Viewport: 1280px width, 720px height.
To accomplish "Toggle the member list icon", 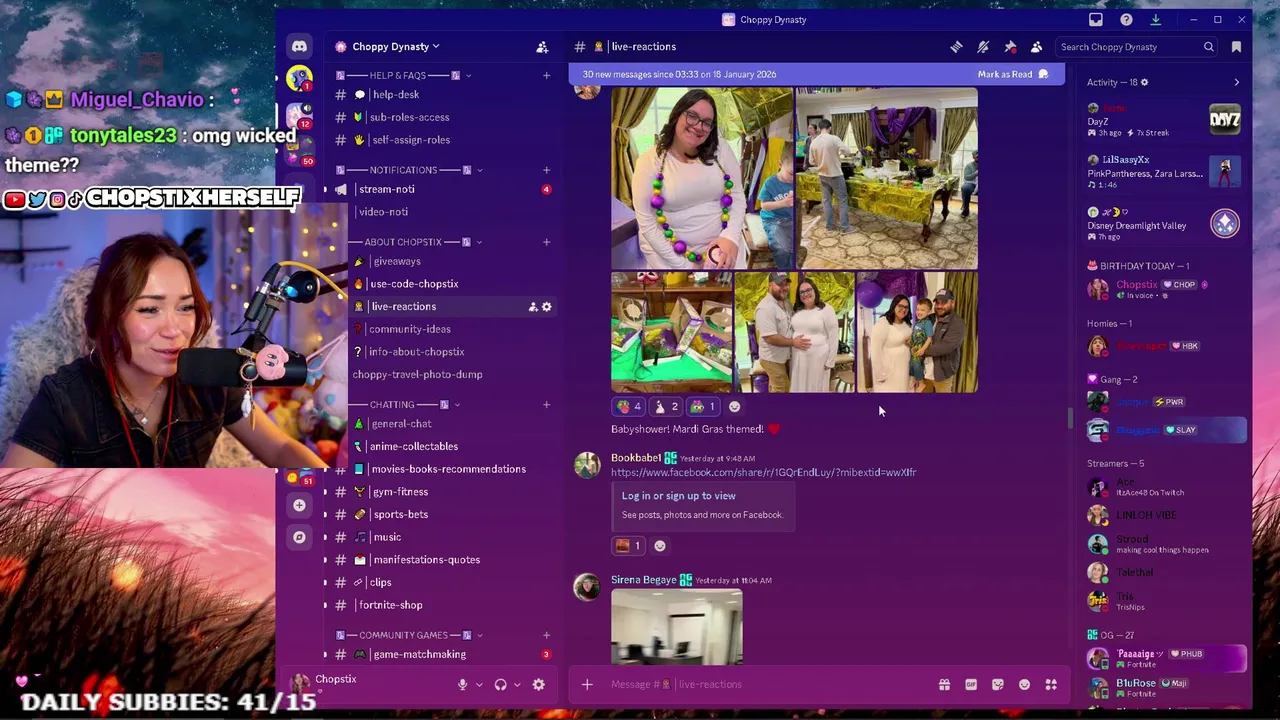I will point(1036,47).
